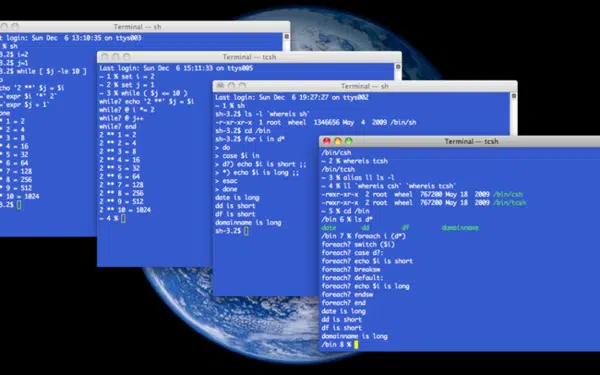This screenshot has width=600, height=375.
Task: Click the title of the front 'Terminal — tcsh' window
Action: [471, 141]
